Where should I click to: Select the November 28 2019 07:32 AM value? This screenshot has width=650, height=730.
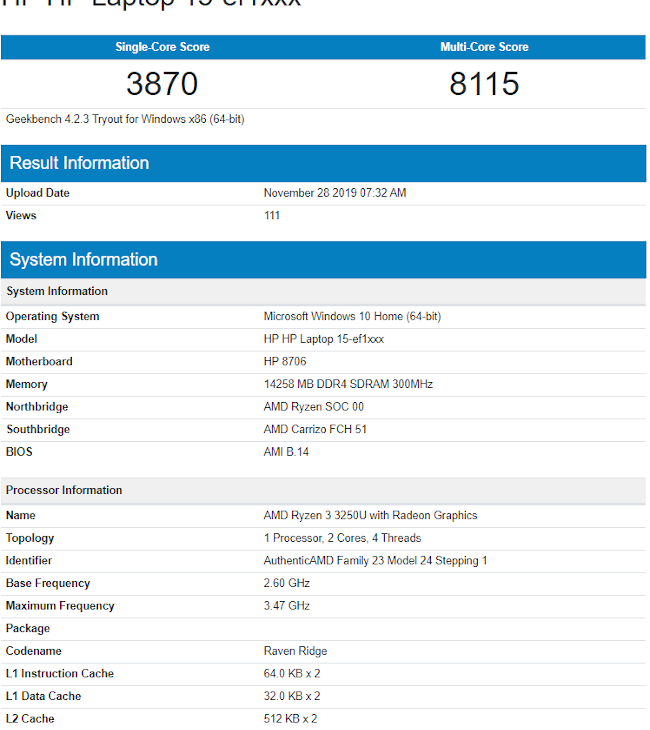(x=335, y=193)
